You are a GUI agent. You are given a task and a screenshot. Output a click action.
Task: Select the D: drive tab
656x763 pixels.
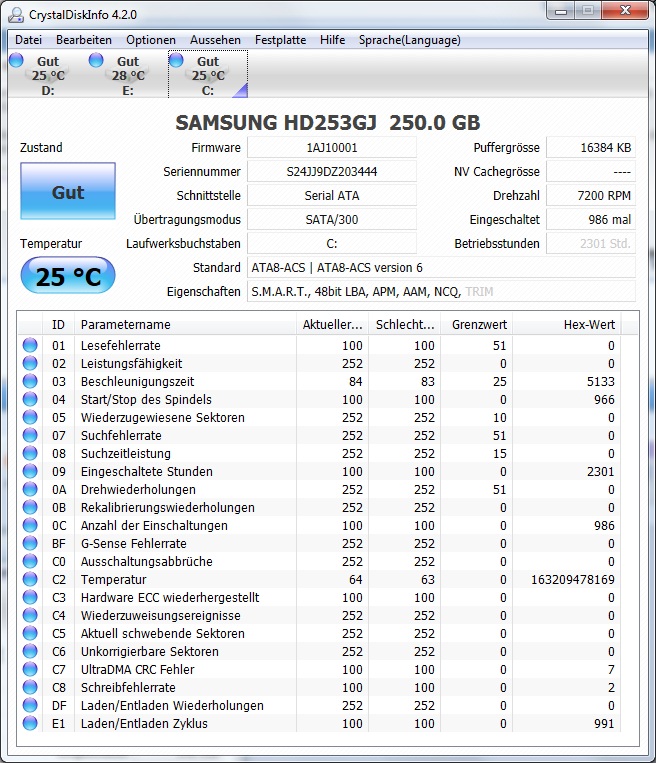point(48,75)
